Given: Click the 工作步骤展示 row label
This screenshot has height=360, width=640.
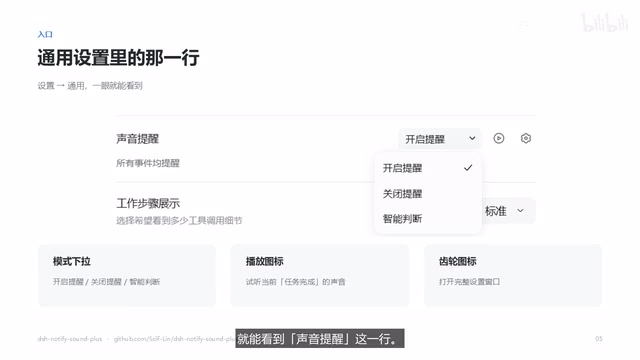Looking at the screenshot, I should click(148, 203).
